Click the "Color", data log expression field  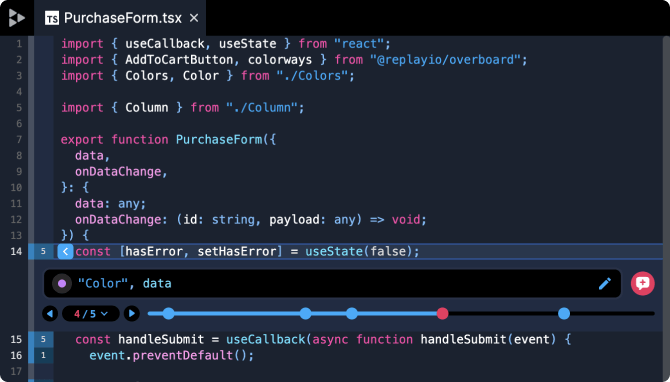tap(333, 283)
